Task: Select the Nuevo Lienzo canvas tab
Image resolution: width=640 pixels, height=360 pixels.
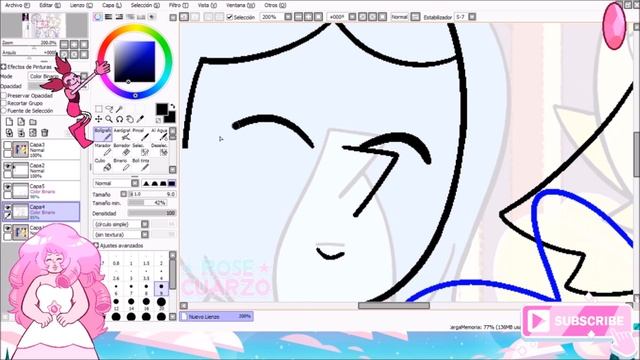Action: pyautogui.click(x=216, y=316)
